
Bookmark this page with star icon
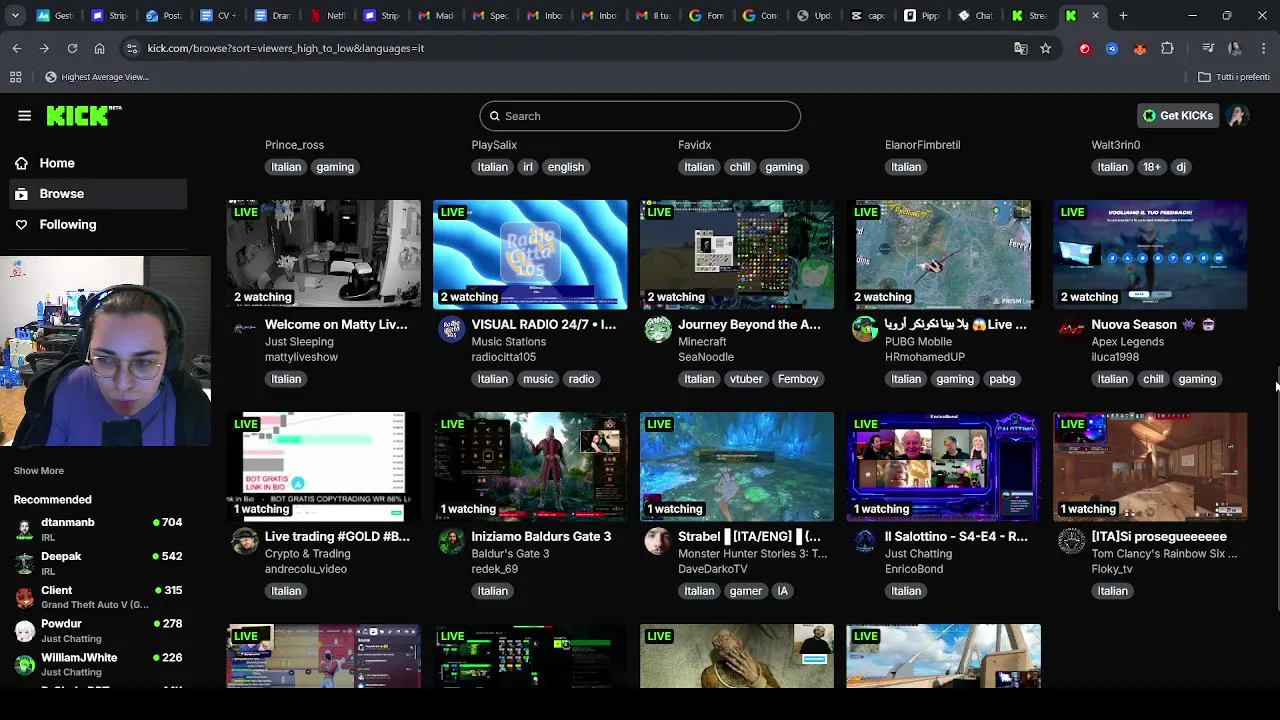1045,48
